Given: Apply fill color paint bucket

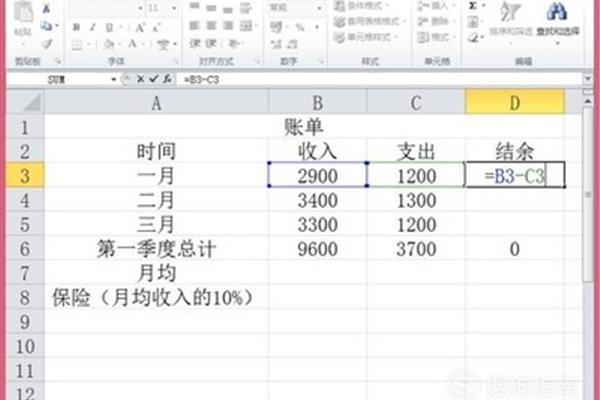Looking at the screenshot, I should point(109,44).
